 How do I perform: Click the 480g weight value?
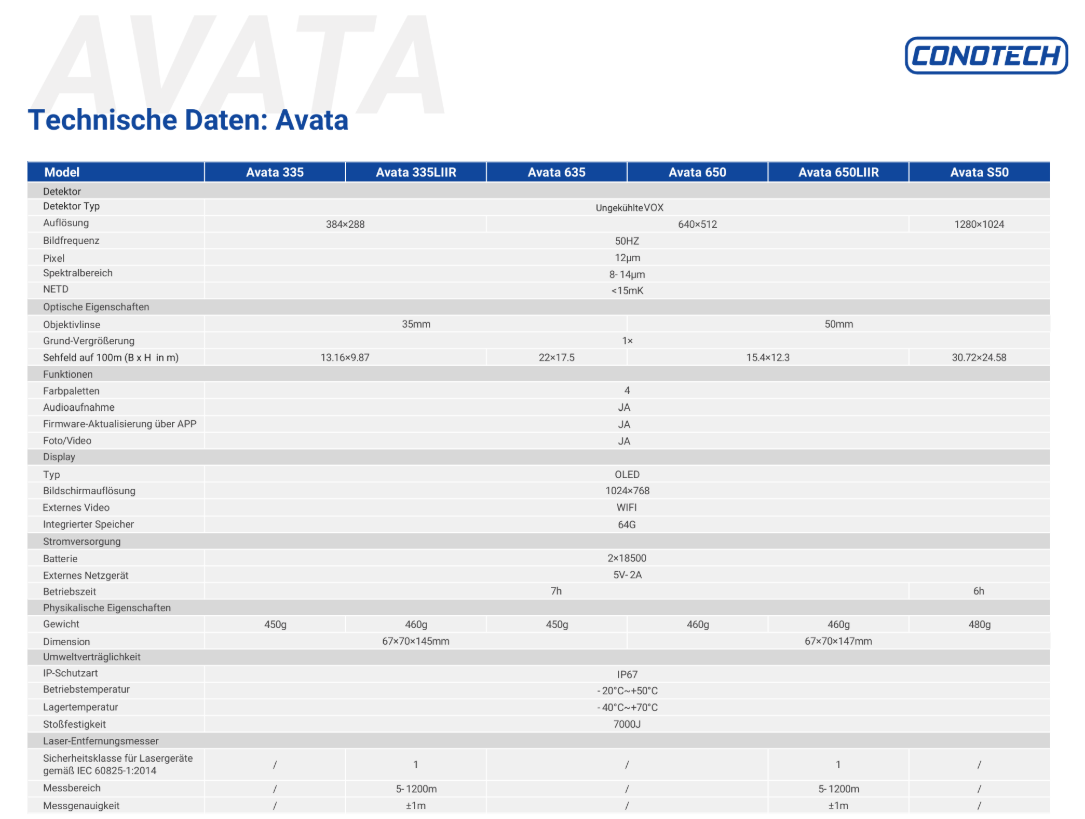[x=979, y=624]
